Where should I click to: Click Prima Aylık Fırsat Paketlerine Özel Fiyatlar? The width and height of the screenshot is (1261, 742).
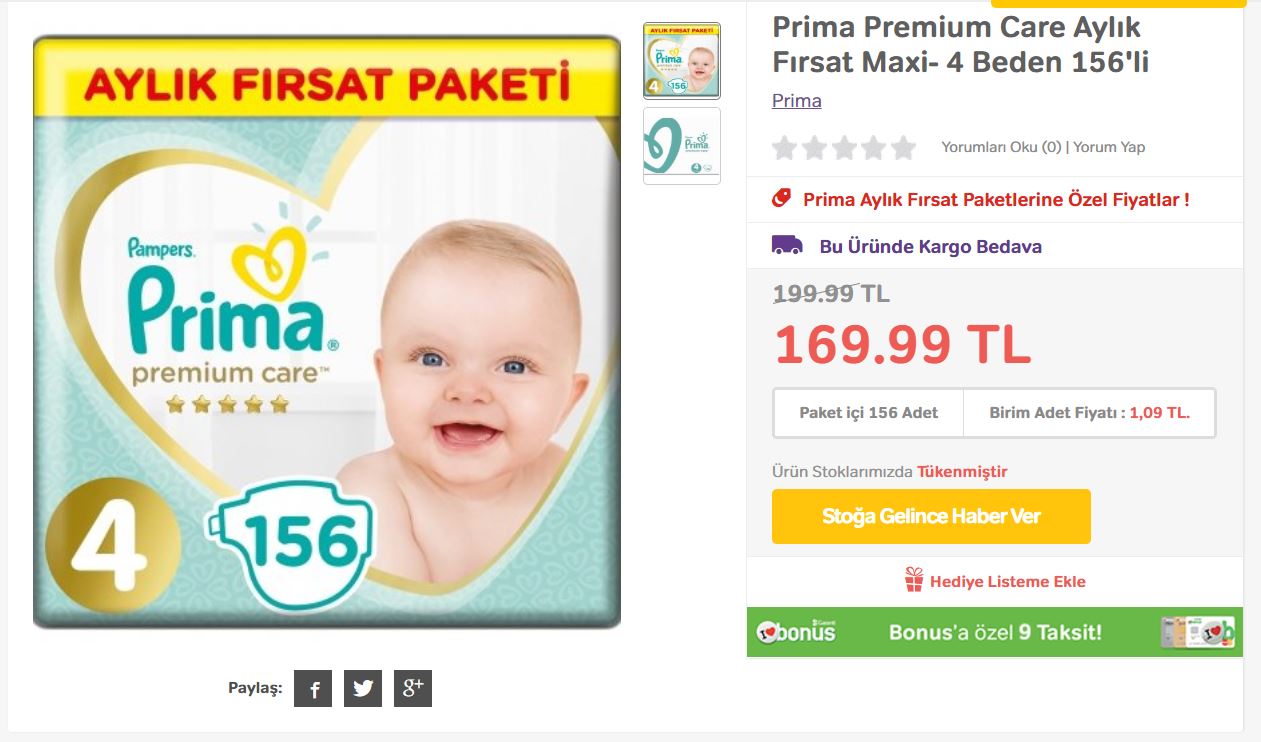(996, 199)
